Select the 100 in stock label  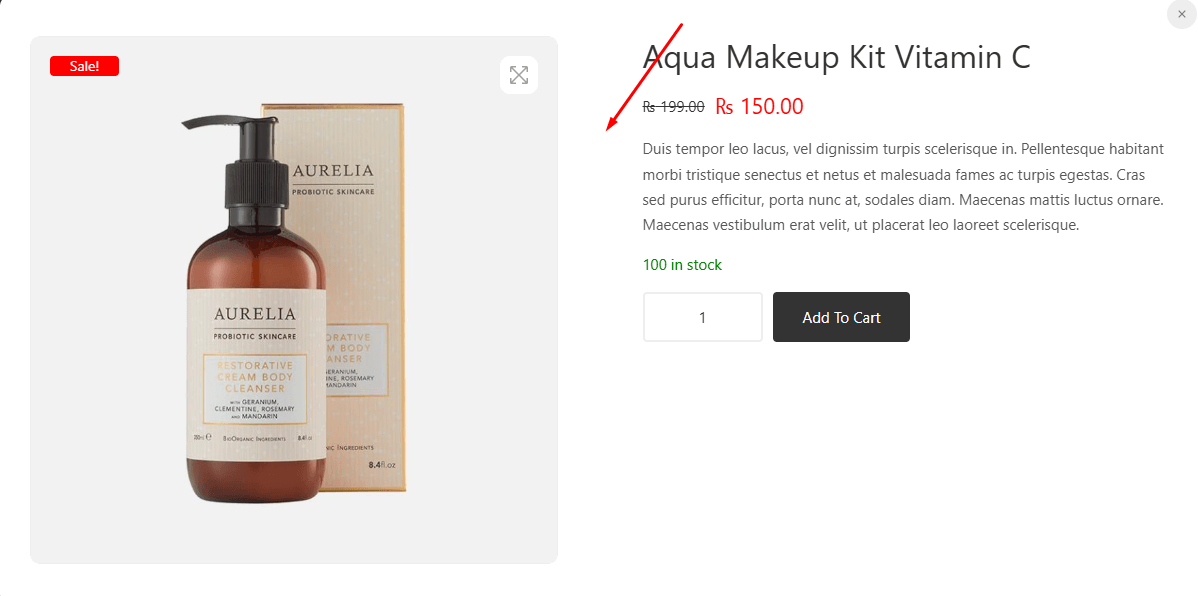[682, 265]
